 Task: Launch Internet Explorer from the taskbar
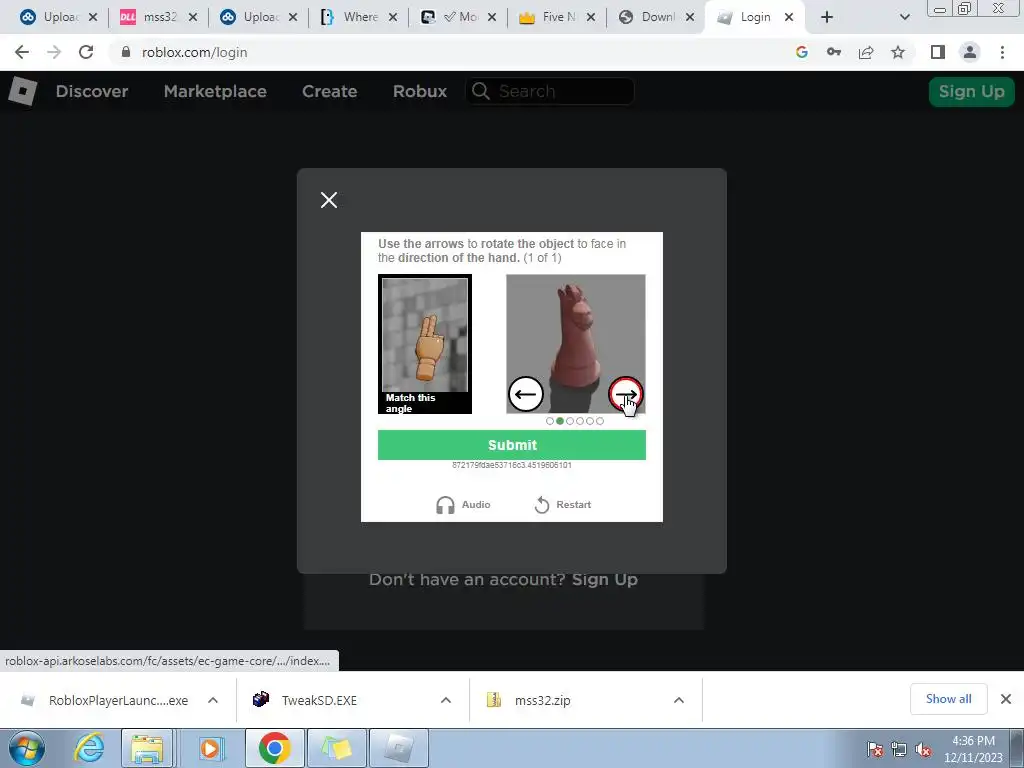pos(88,748)
